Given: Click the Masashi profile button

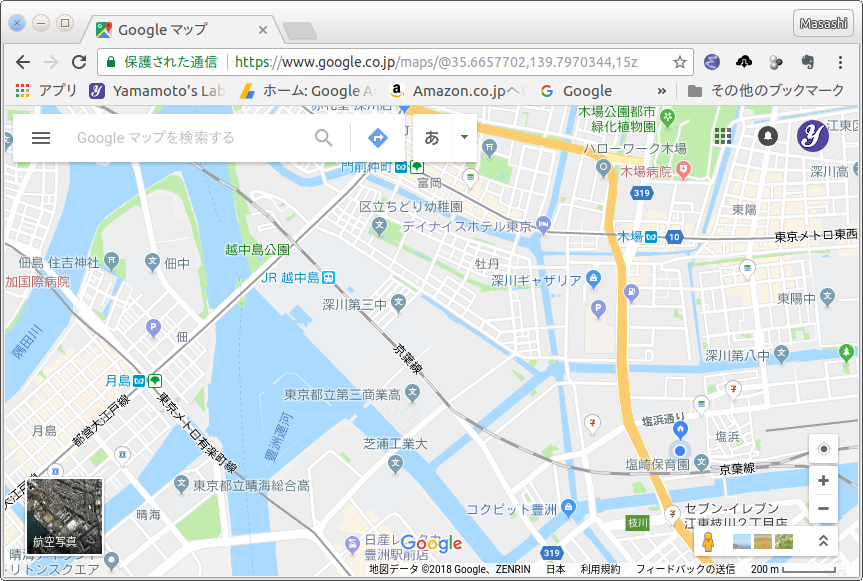Looking at the screenshot, I should click(823, 23).
